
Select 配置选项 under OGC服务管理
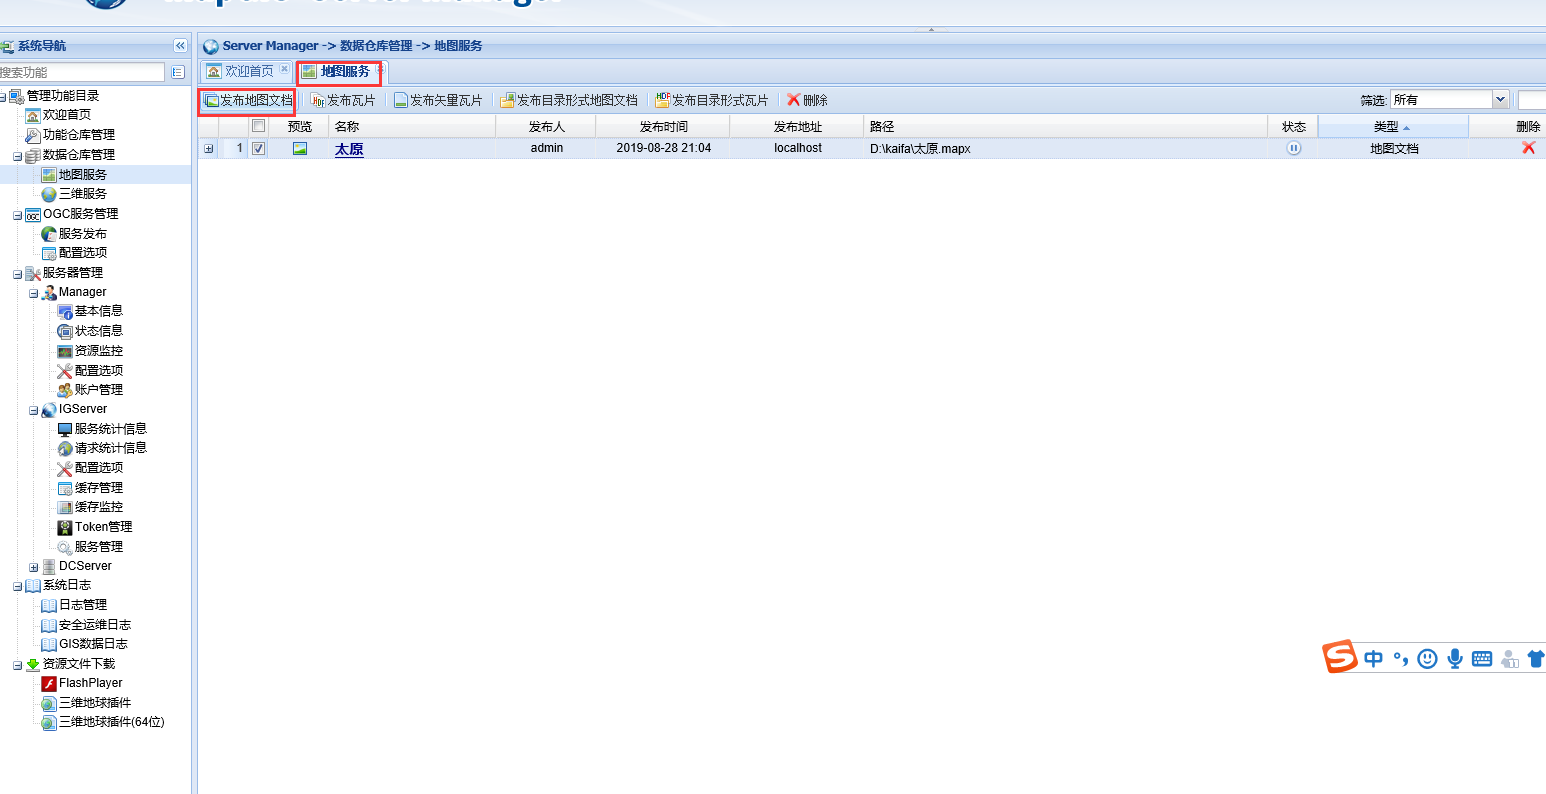point(82,253)
